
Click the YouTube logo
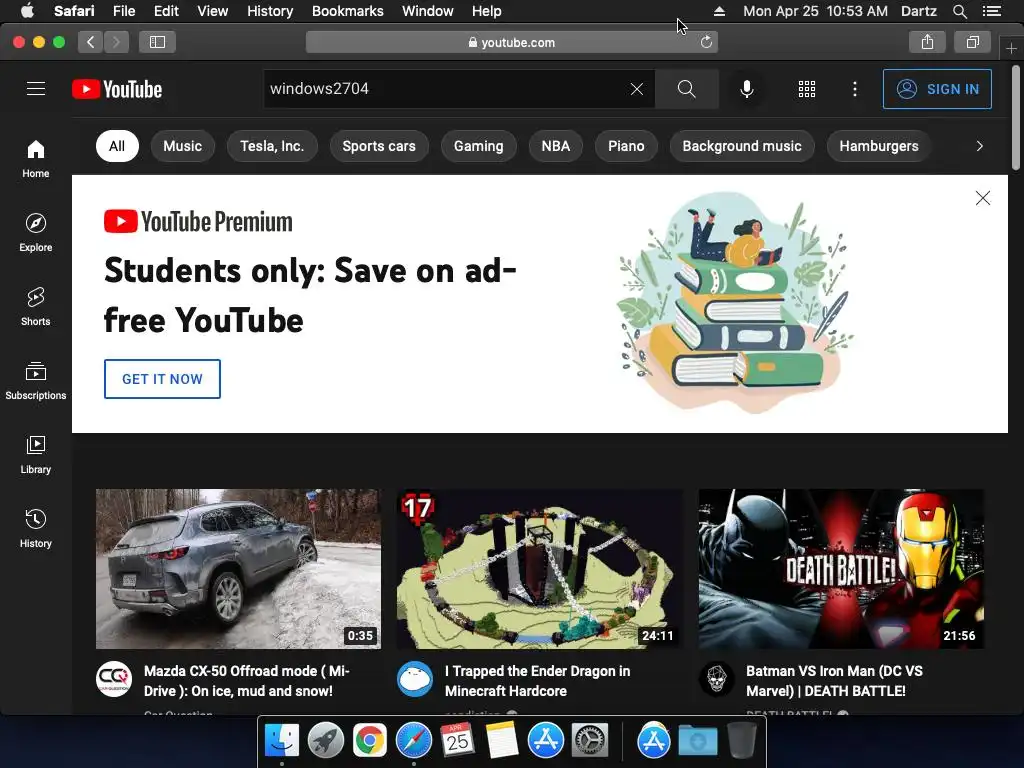coord(117,89)
